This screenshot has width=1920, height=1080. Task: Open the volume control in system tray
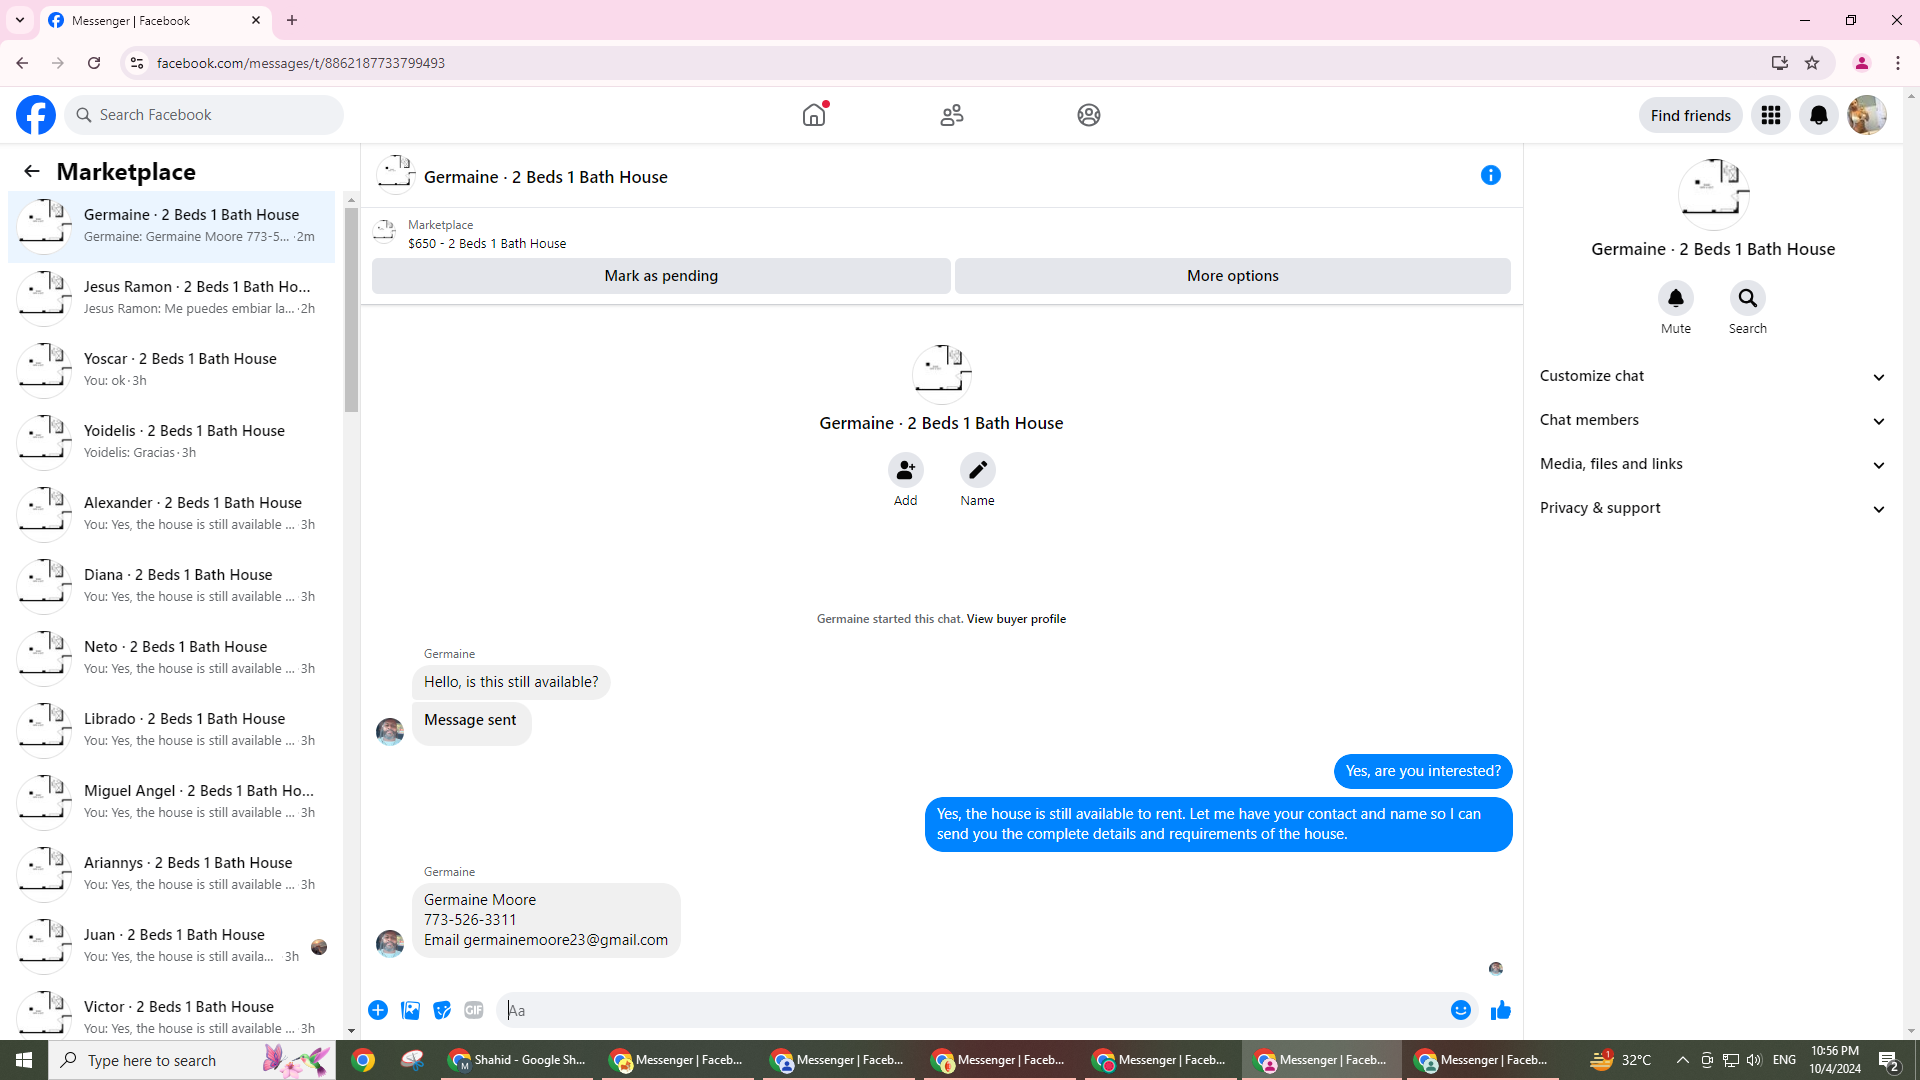1755,1060
